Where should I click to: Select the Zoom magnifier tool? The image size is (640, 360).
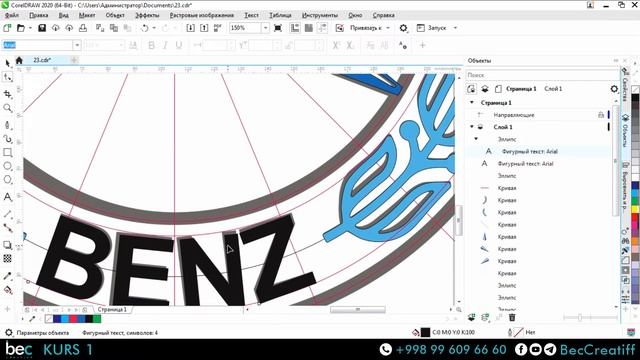(x=7, y=108)
